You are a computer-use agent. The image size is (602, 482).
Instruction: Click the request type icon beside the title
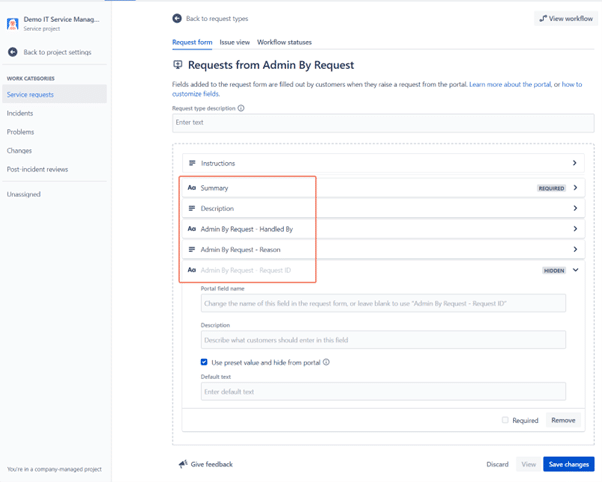[178, 65]
